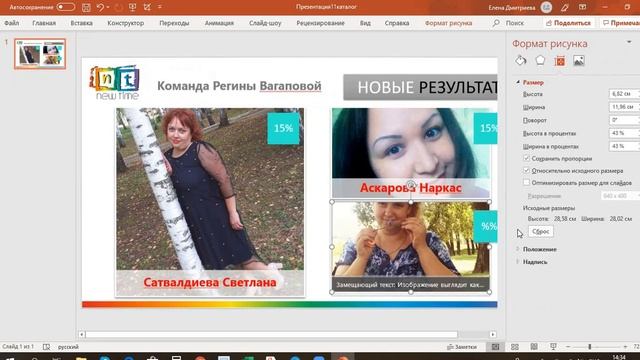
Task: Click the Сатвалдиева Светлана name caption
Action: click(210, 282)
